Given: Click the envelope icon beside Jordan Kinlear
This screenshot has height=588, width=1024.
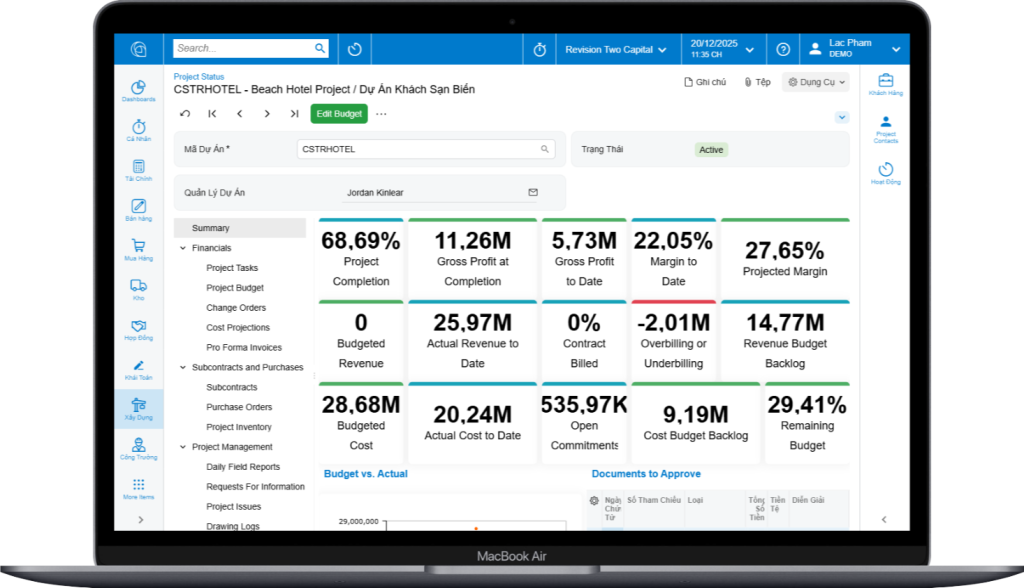Looking at the screenshot, I should click(533, 192).
